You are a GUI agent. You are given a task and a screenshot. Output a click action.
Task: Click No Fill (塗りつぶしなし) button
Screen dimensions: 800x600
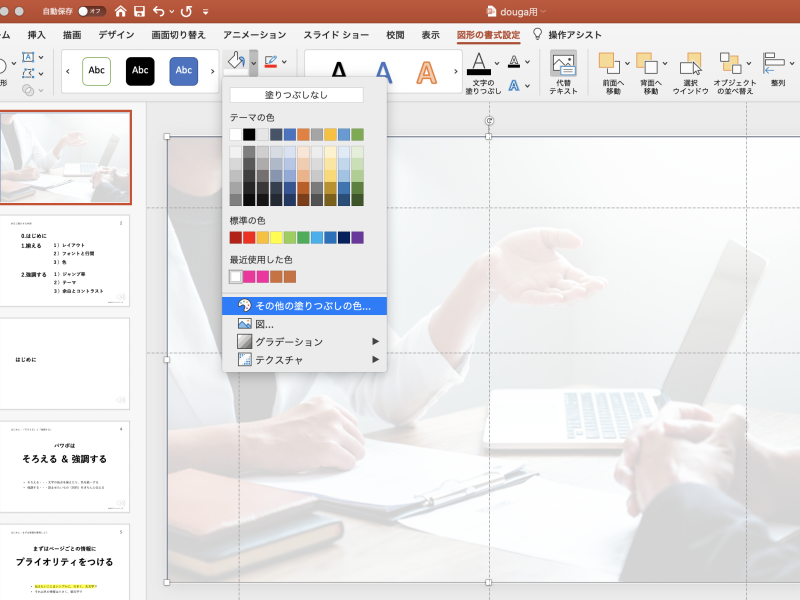(296, 96)
